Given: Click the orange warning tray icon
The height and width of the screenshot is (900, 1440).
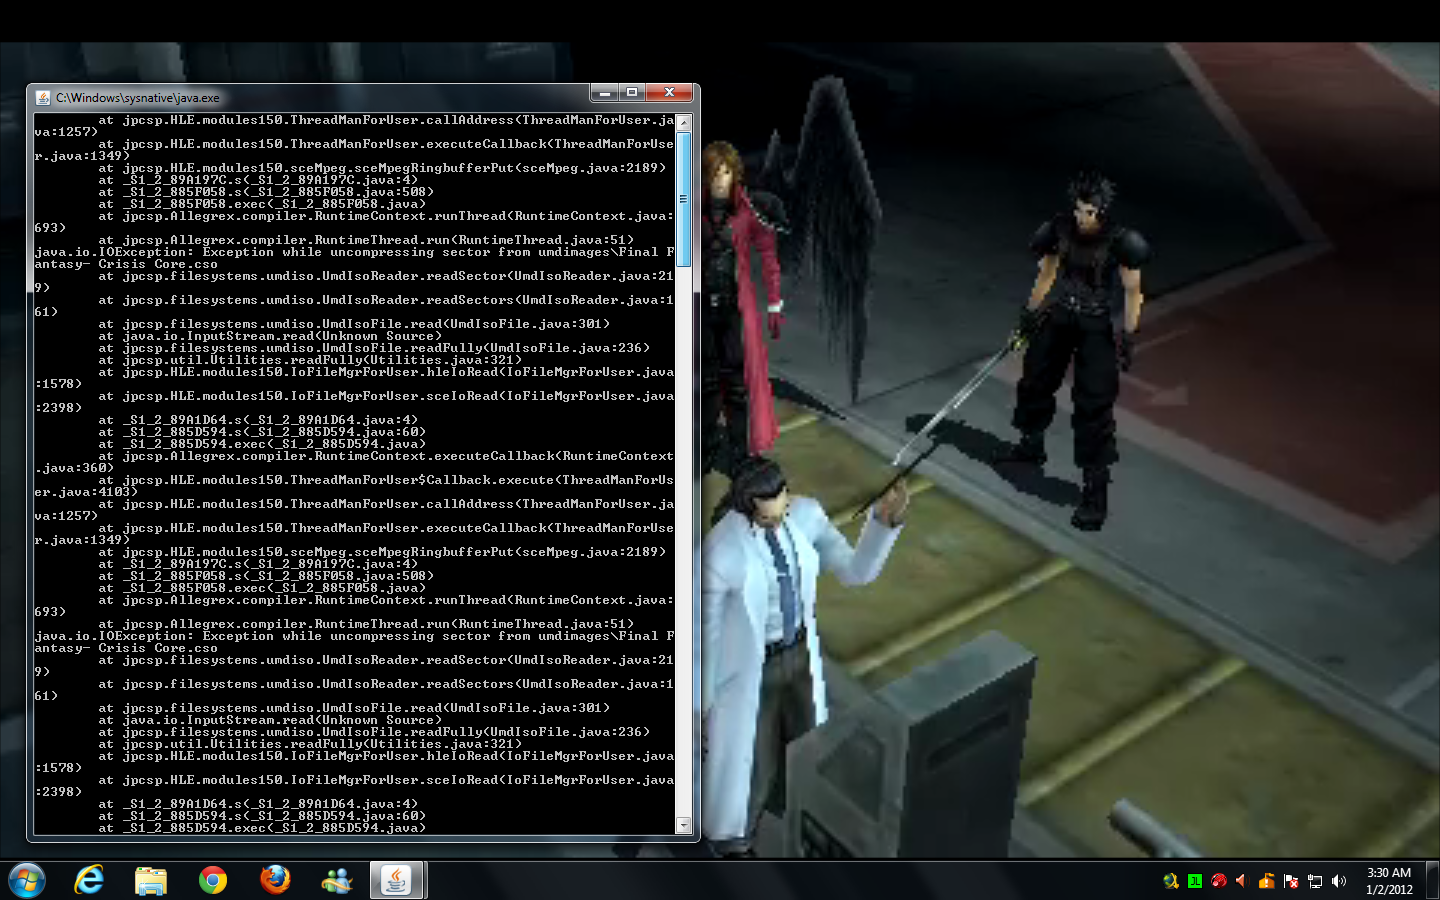Looking at the screenshot, I should 1266,881.
